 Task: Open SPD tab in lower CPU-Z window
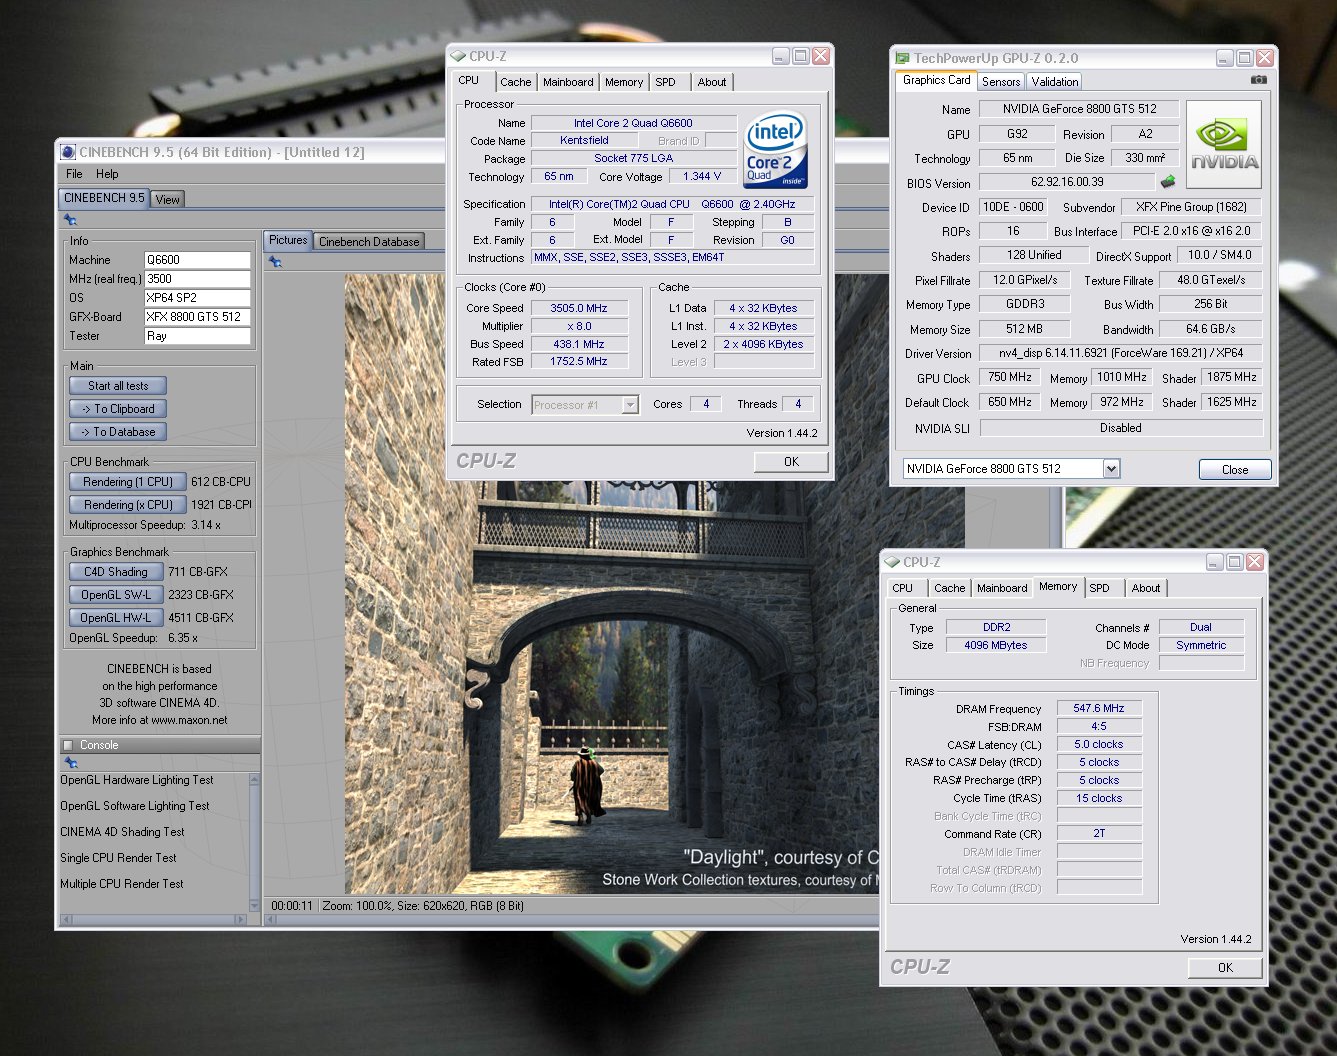click(x=1100, y=588)
